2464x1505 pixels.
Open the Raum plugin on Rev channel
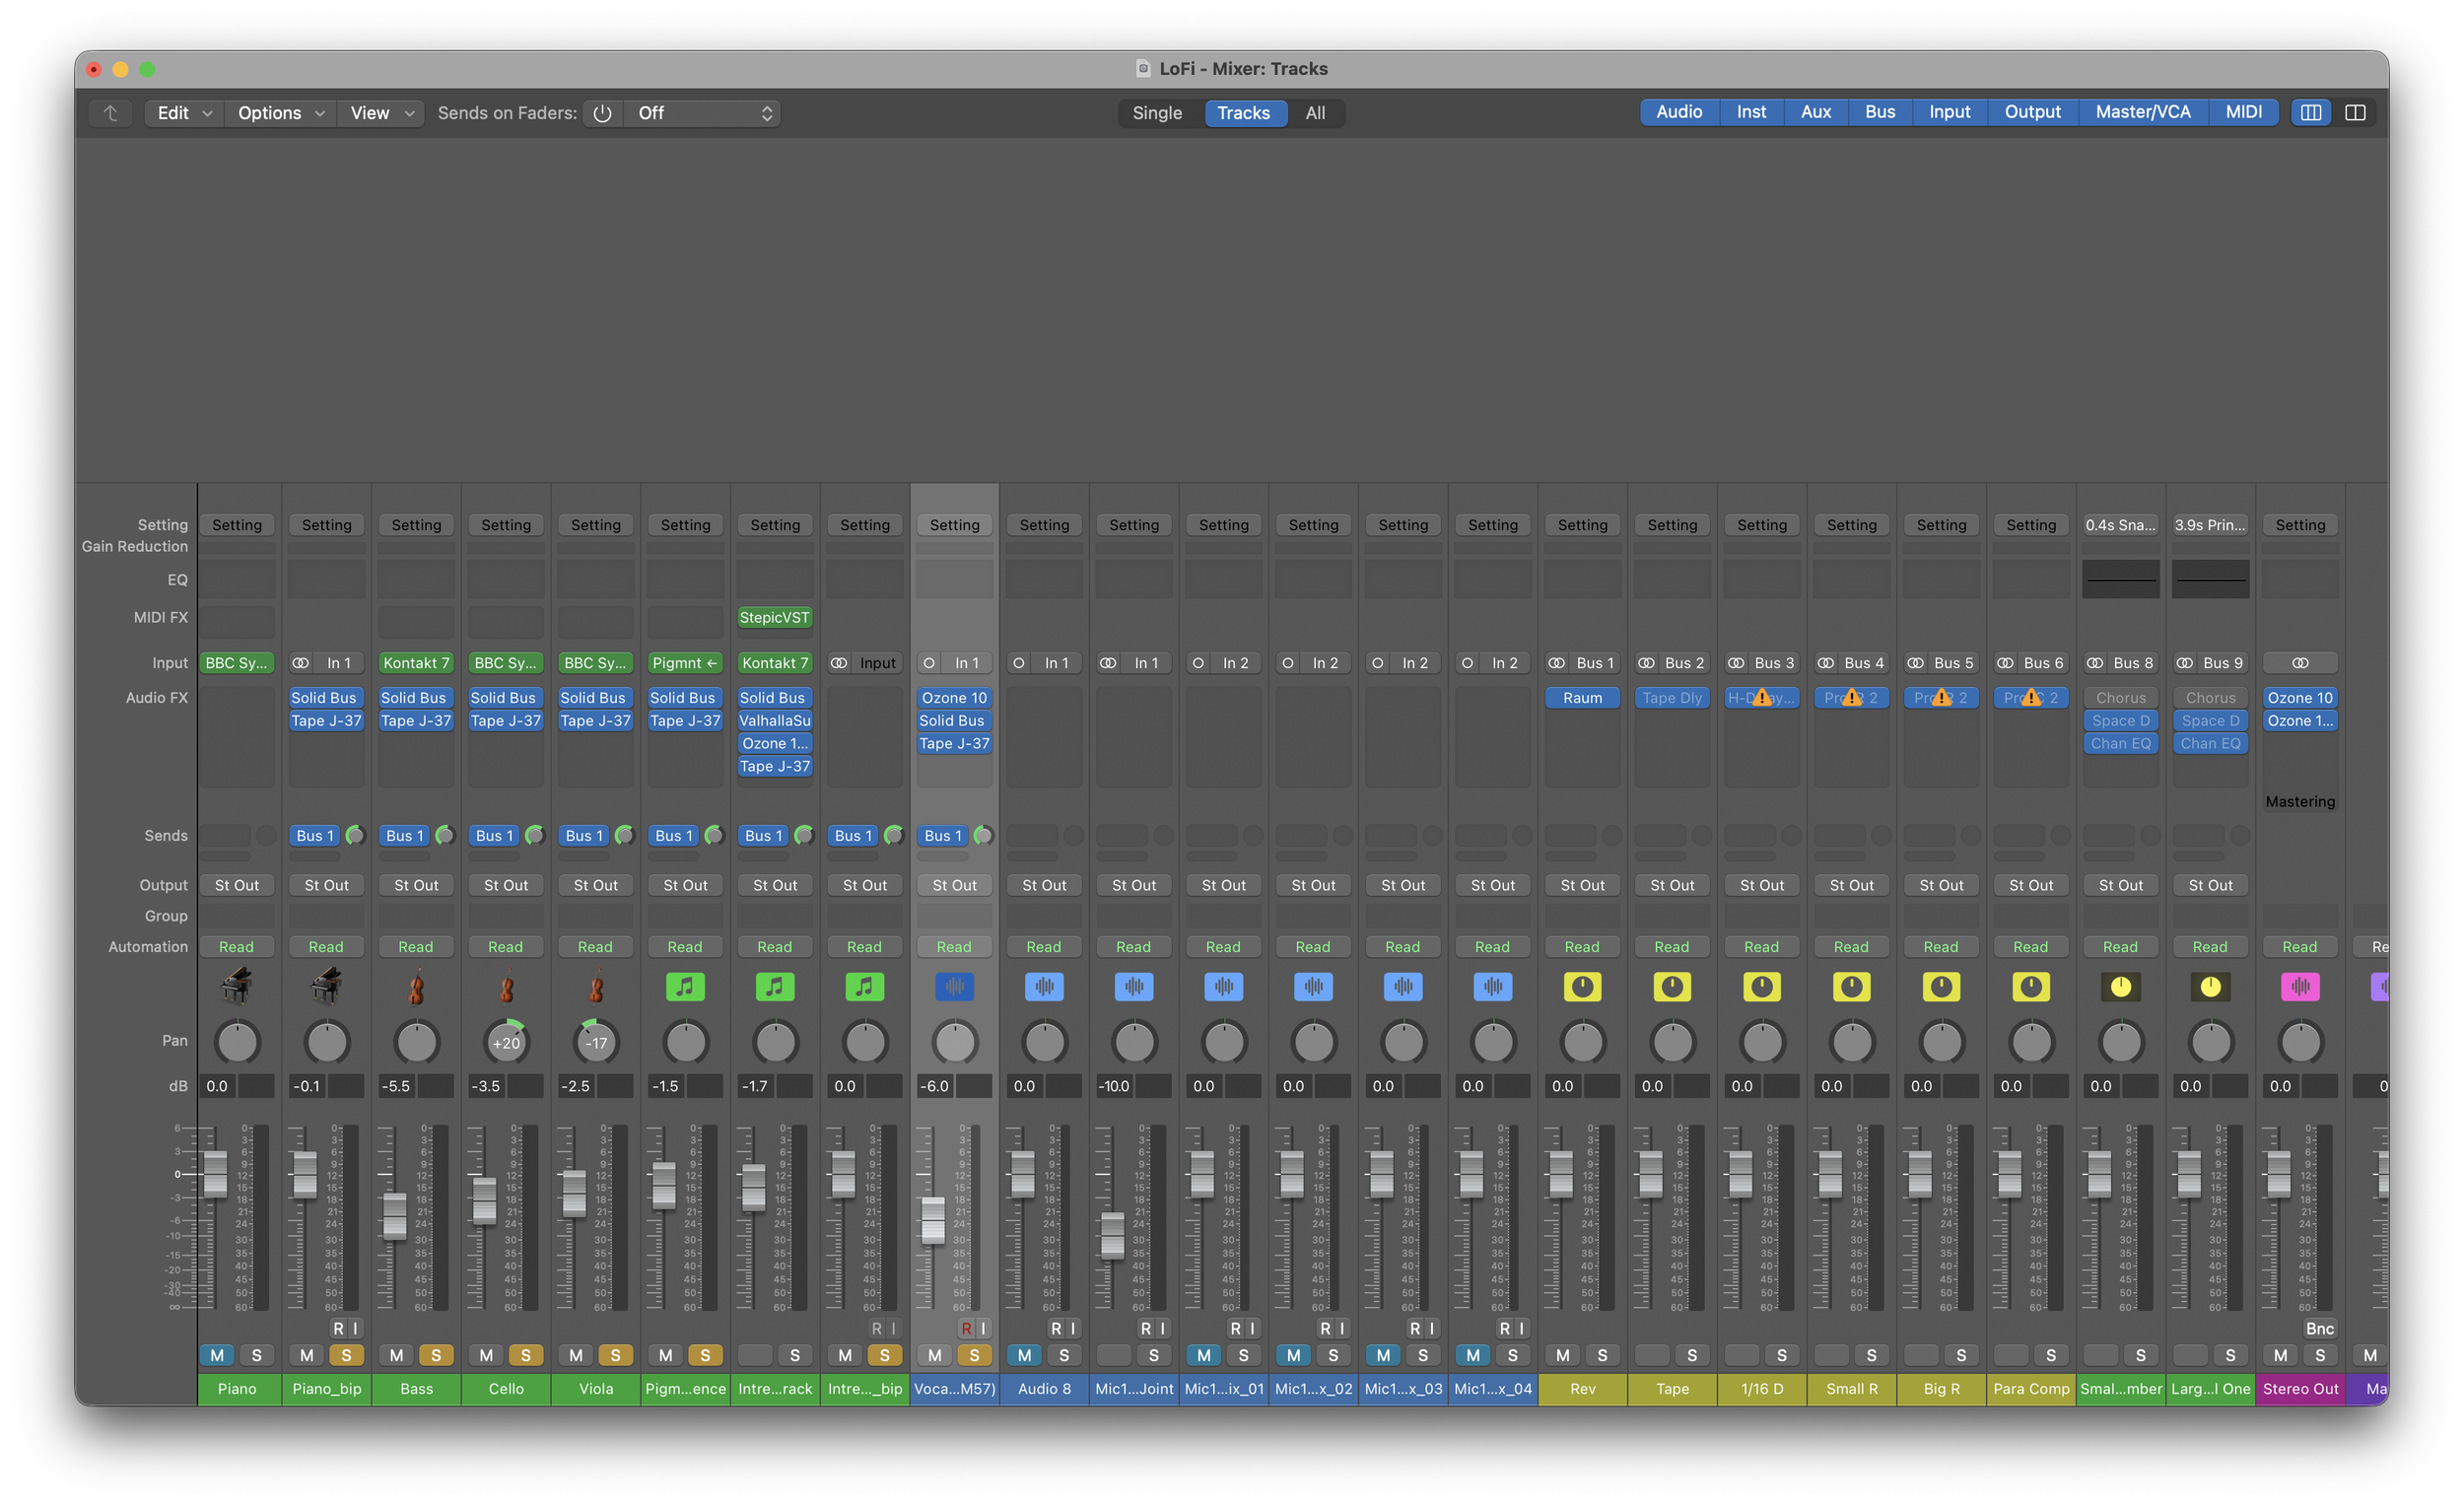click(1582, 697)
